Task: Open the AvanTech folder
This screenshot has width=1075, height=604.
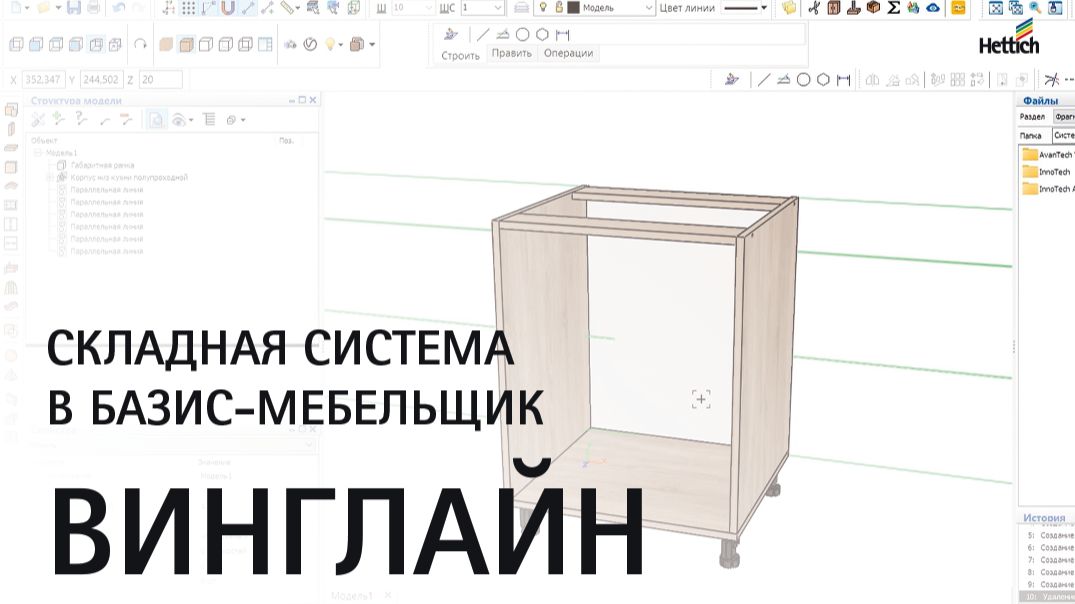Action: [x=1048, y=155]
